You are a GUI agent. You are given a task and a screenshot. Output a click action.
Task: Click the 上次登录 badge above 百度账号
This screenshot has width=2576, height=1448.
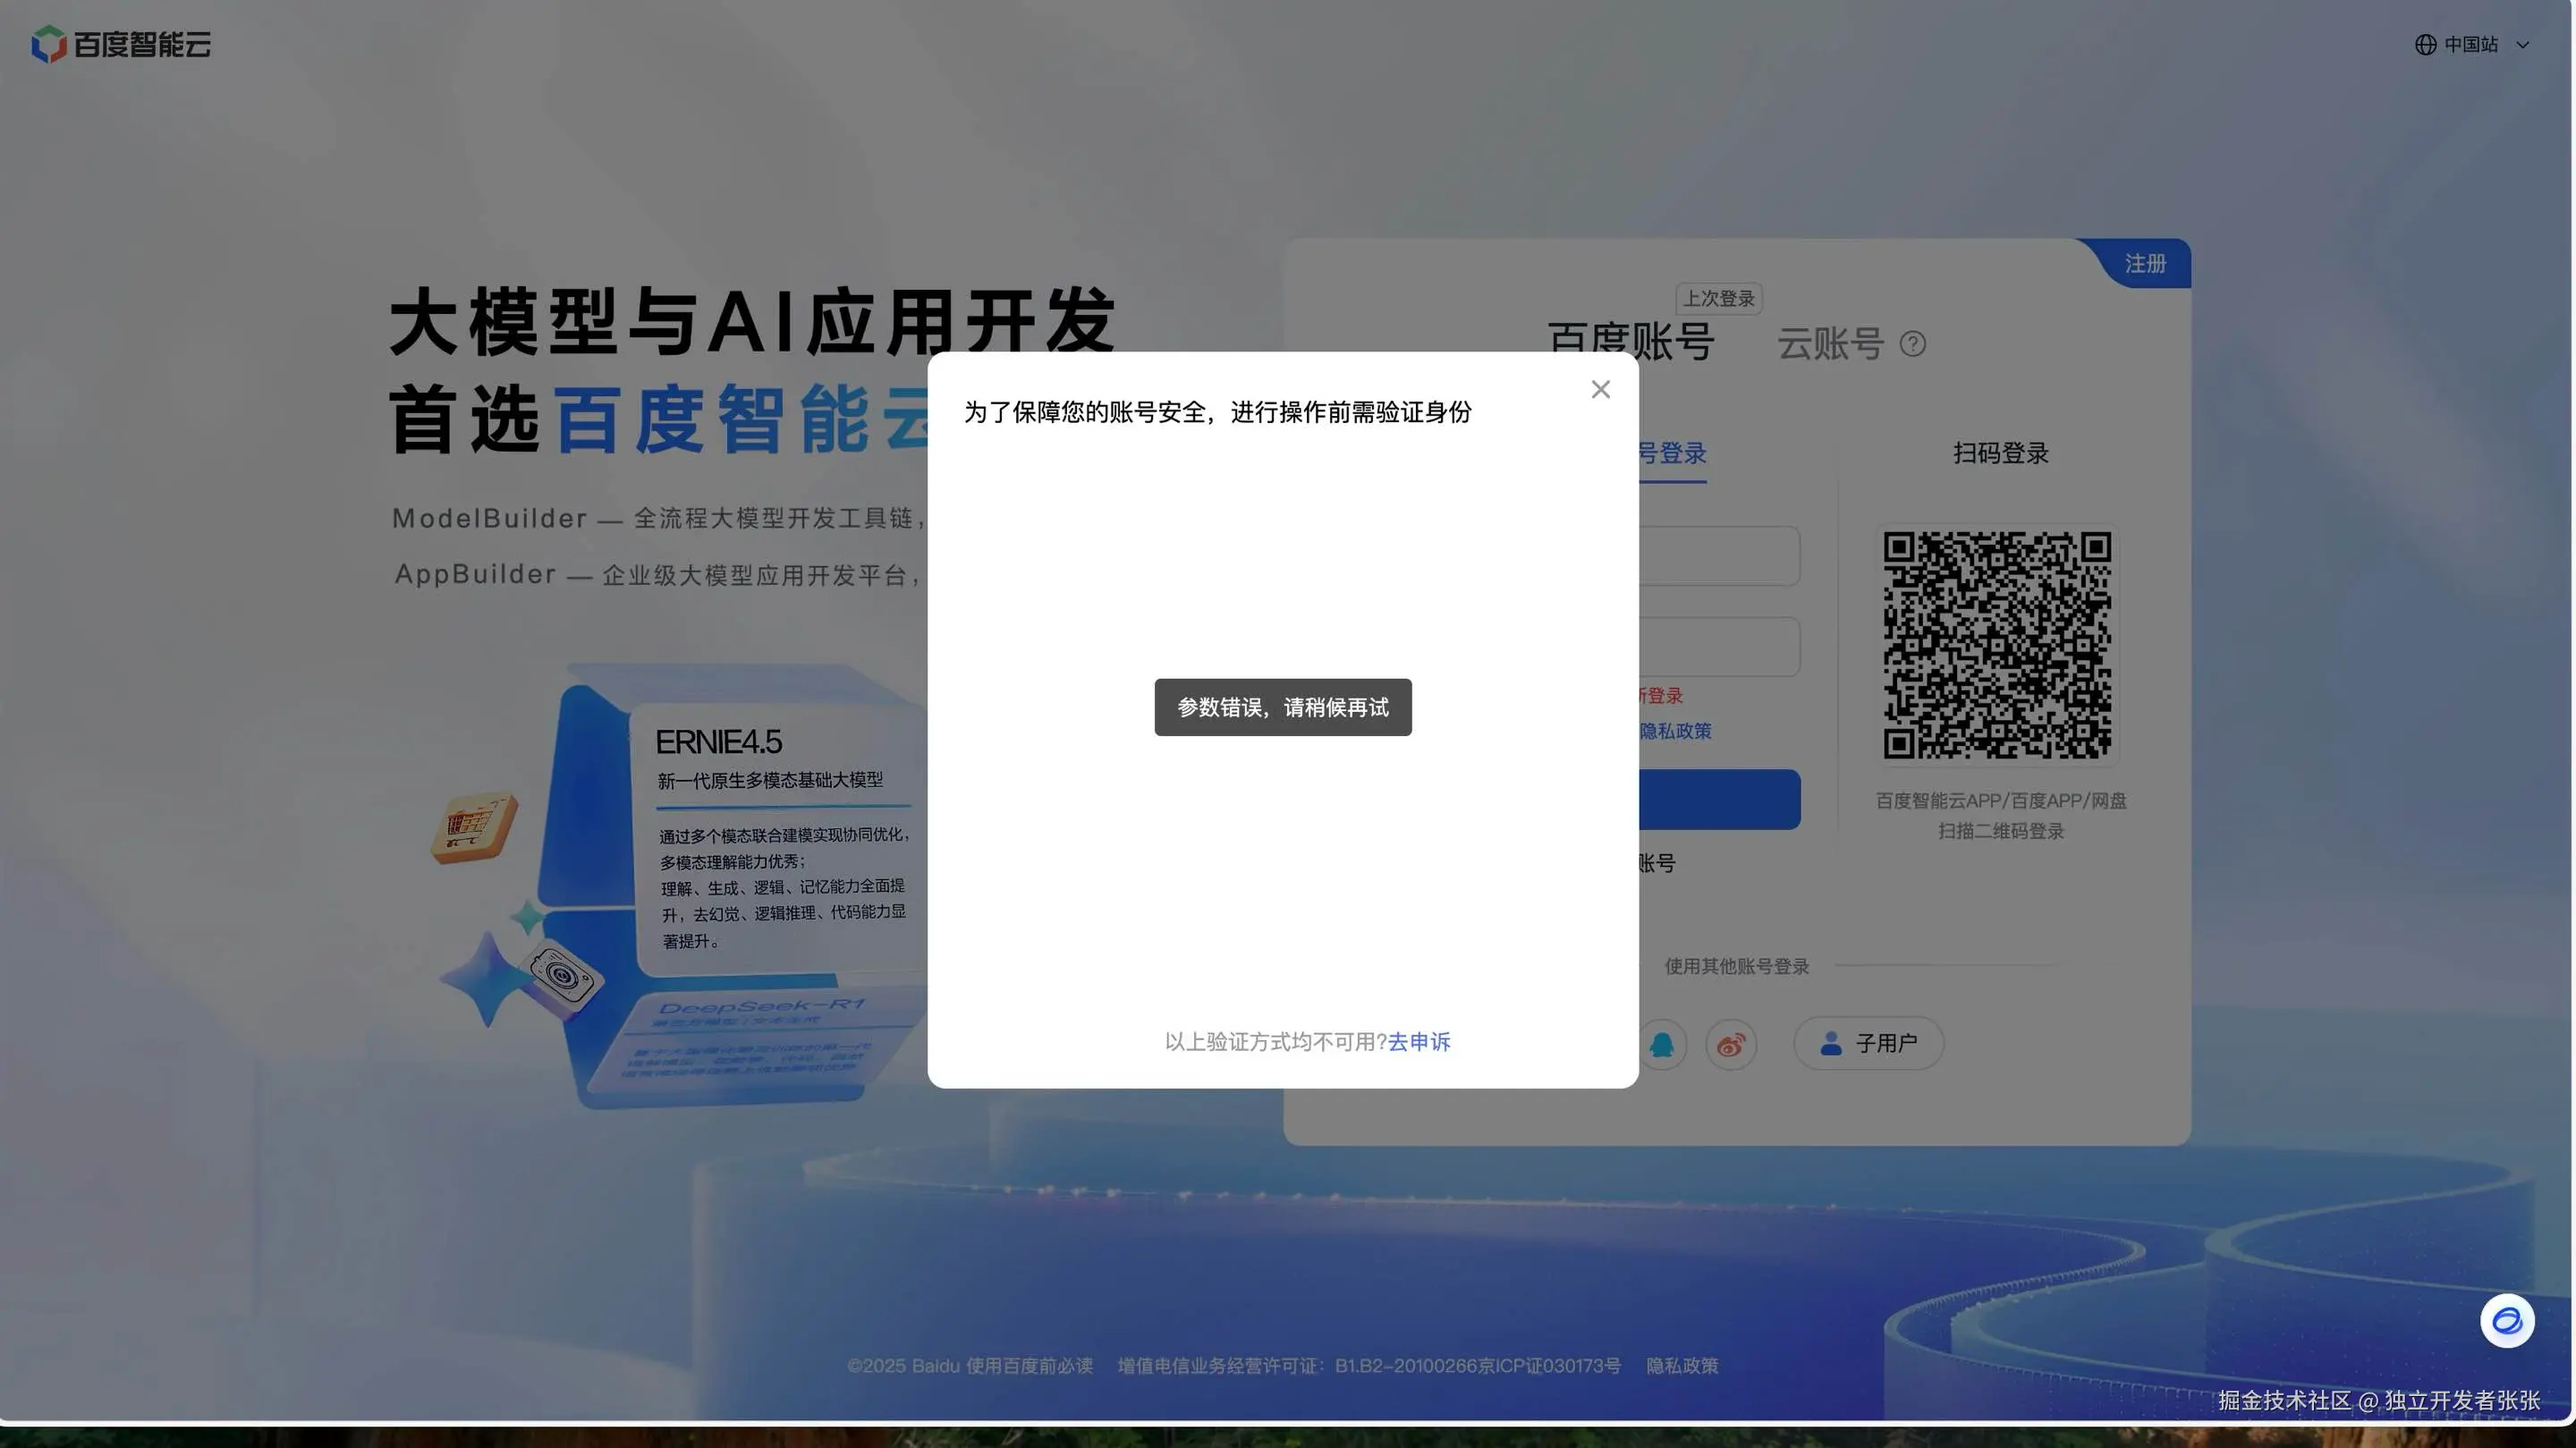click(1718, 298)
